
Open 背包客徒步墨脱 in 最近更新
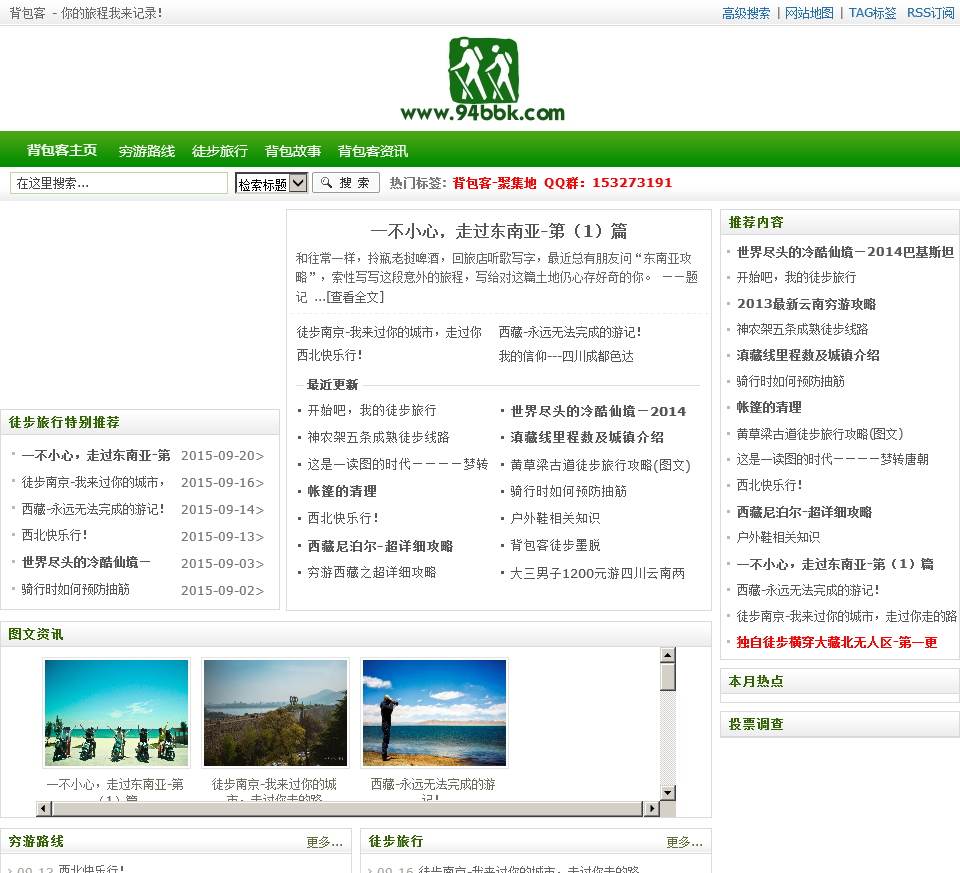click(x=555, y=545)
